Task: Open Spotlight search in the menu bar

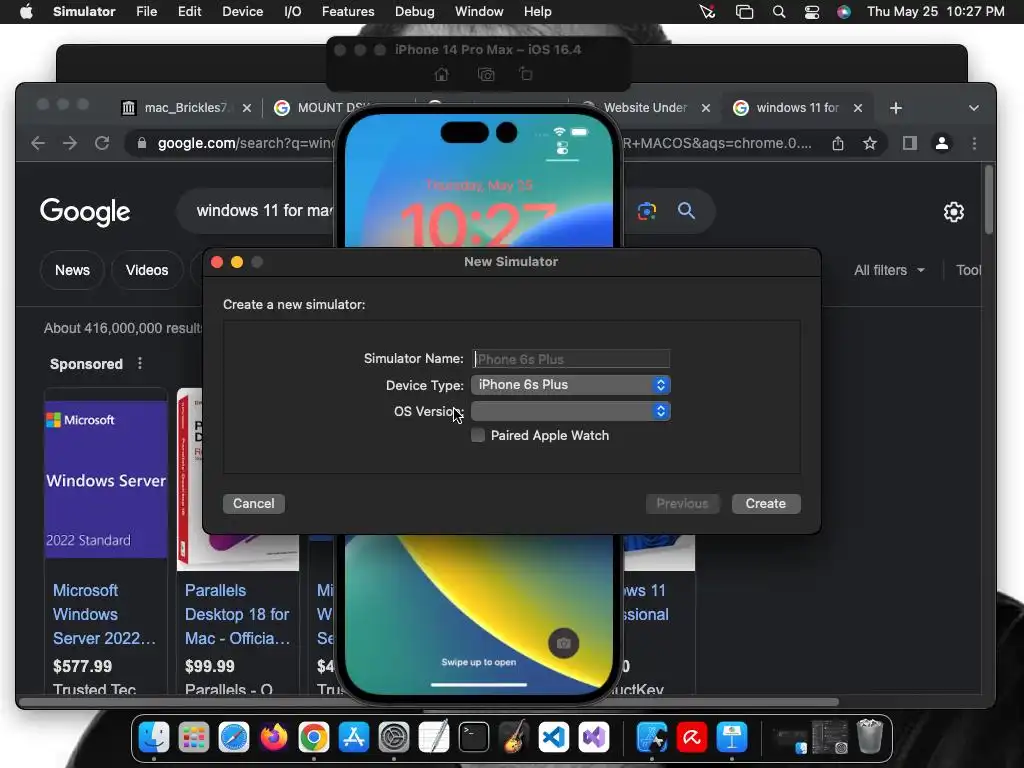Action: click(778, 12)
